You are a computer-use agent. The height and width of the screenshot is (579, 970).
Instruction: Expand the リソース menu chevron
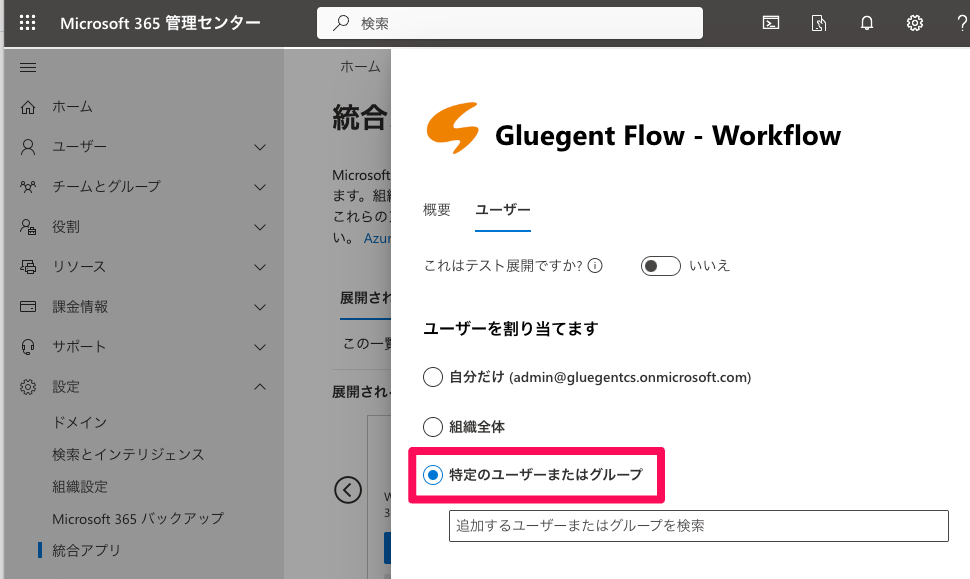260,267
